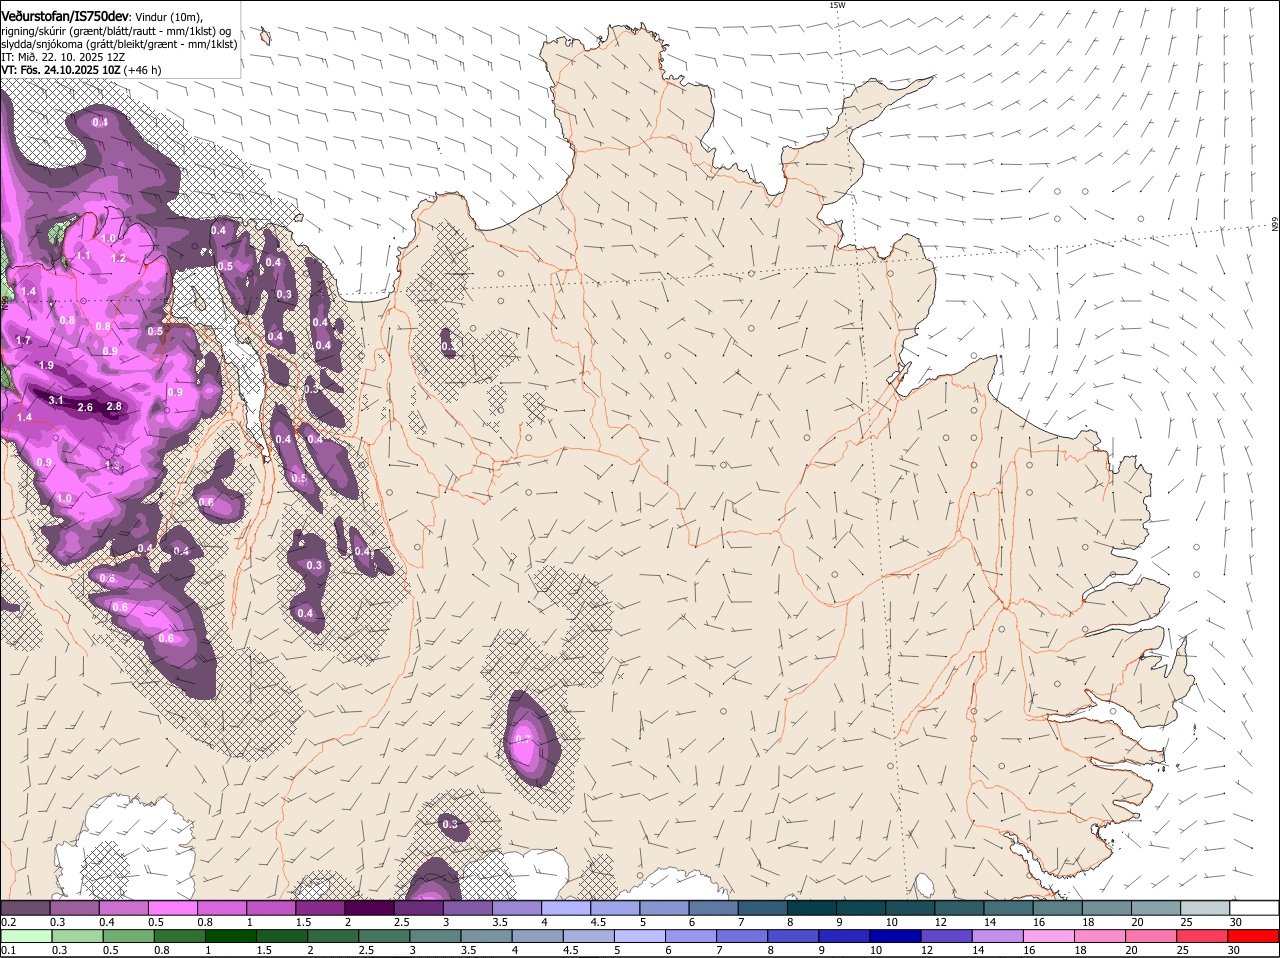The image size is (1280, 958).
Task: Click the initialization time 'IT: Mið. 22. 10. 2025 12Z'
Action: 63,57
